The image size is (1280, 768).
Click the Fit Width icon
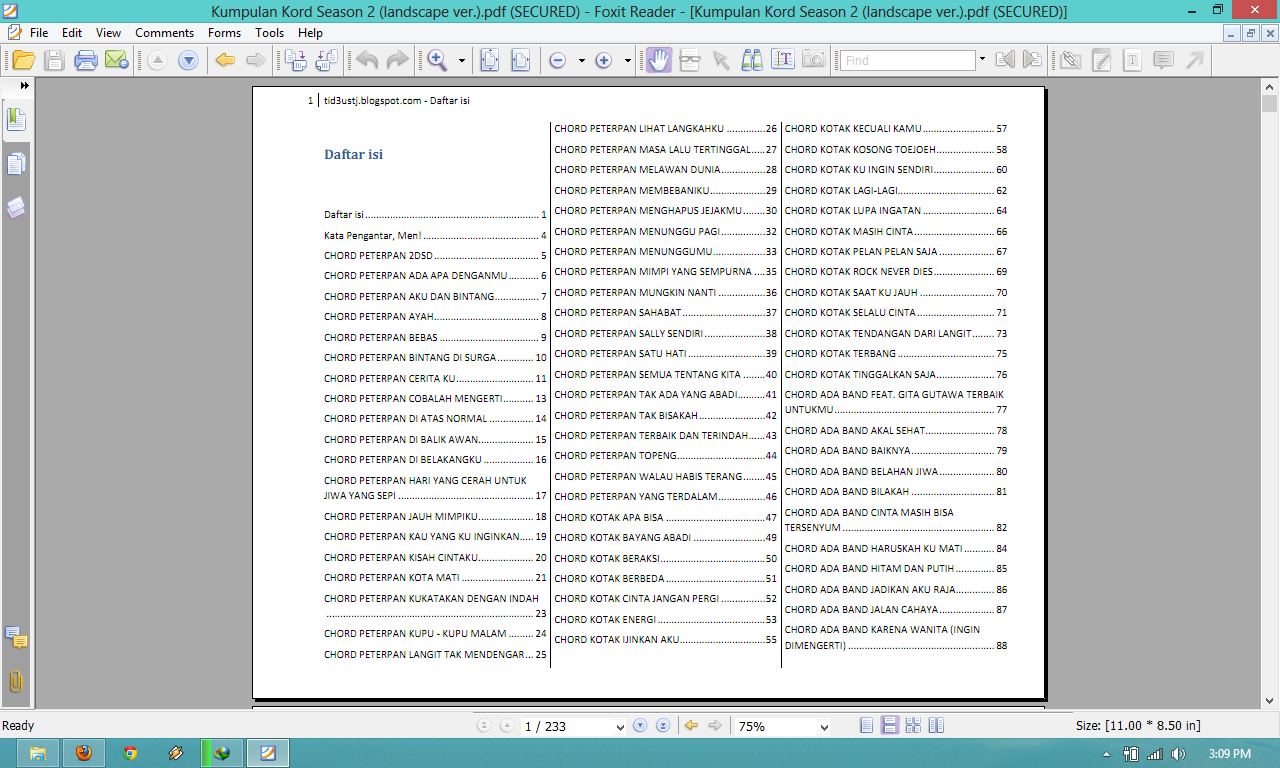(520, 61)
